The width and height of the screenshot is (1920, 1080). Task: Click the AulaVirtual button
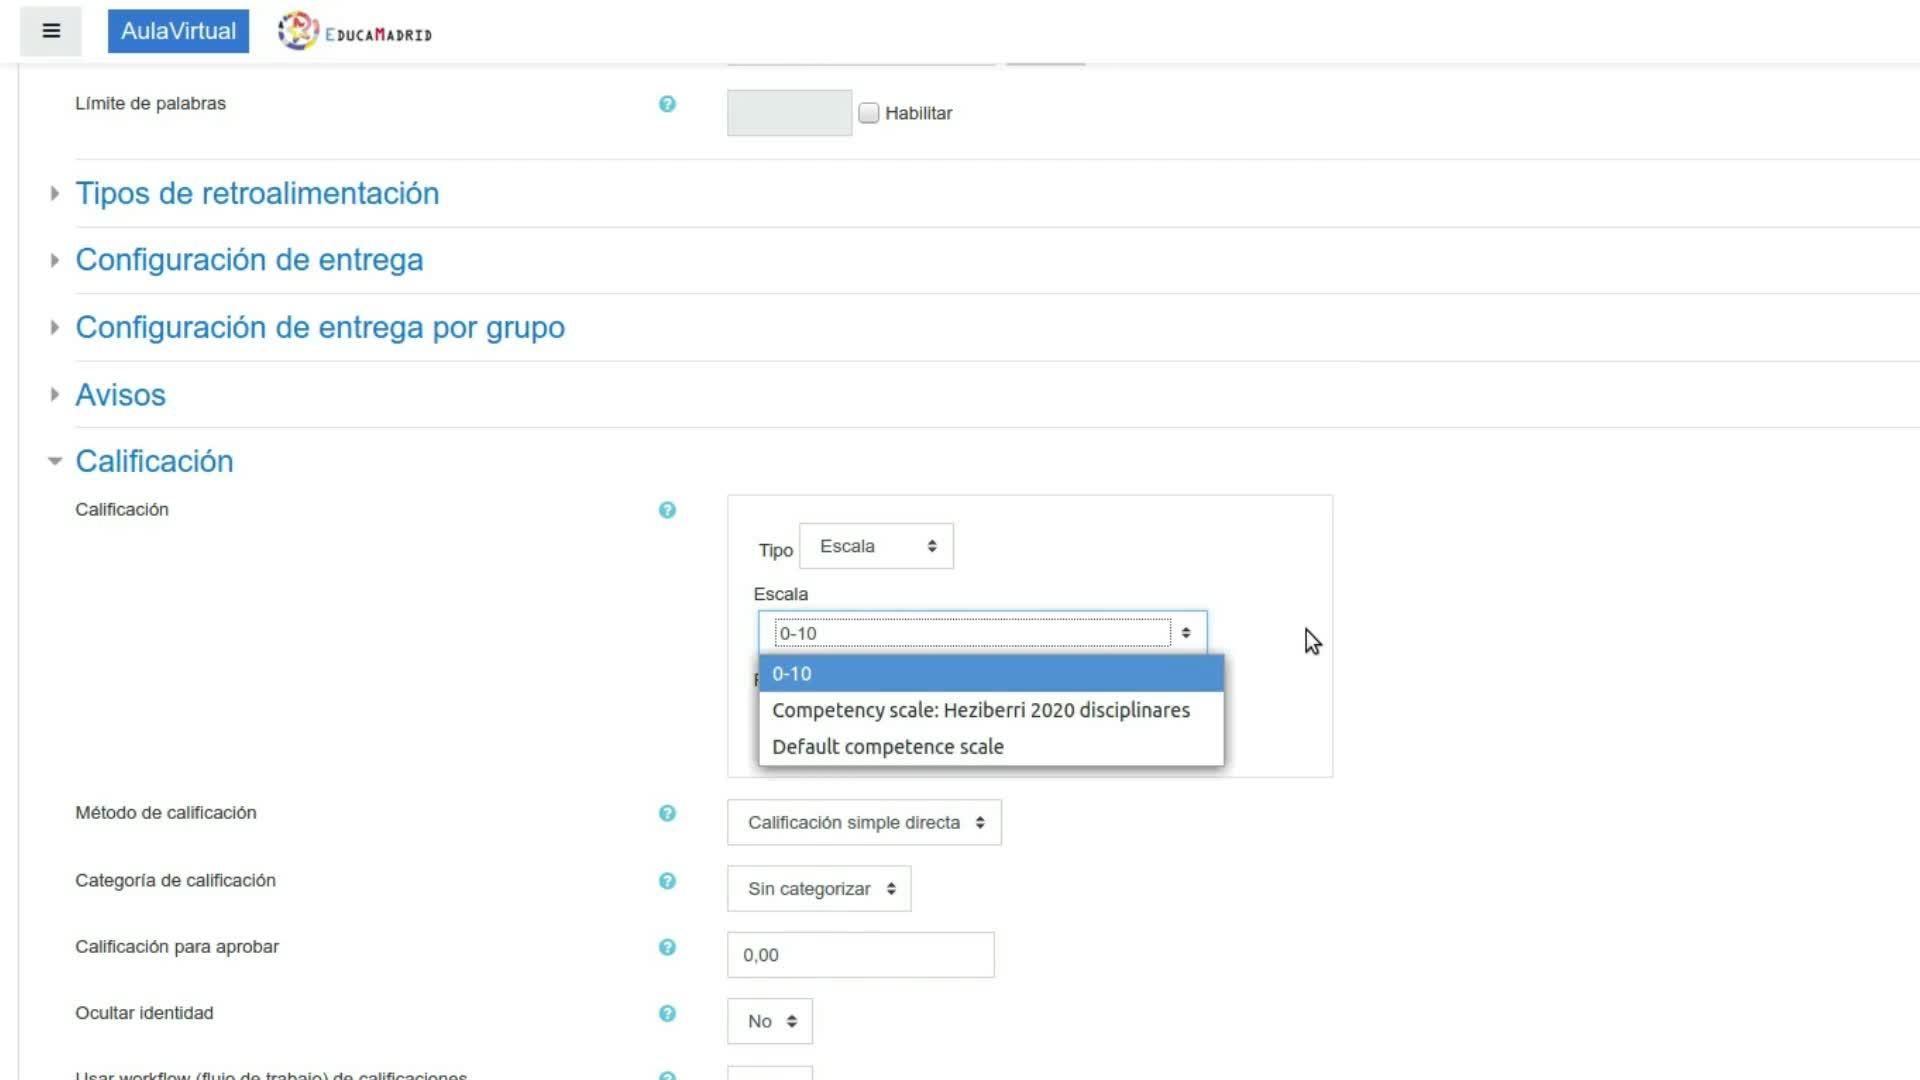(178, 31)
